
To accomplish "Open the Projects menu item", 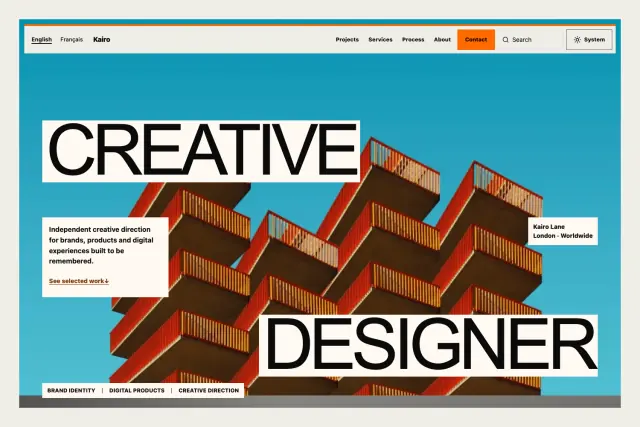I will (x=347, y=40).
